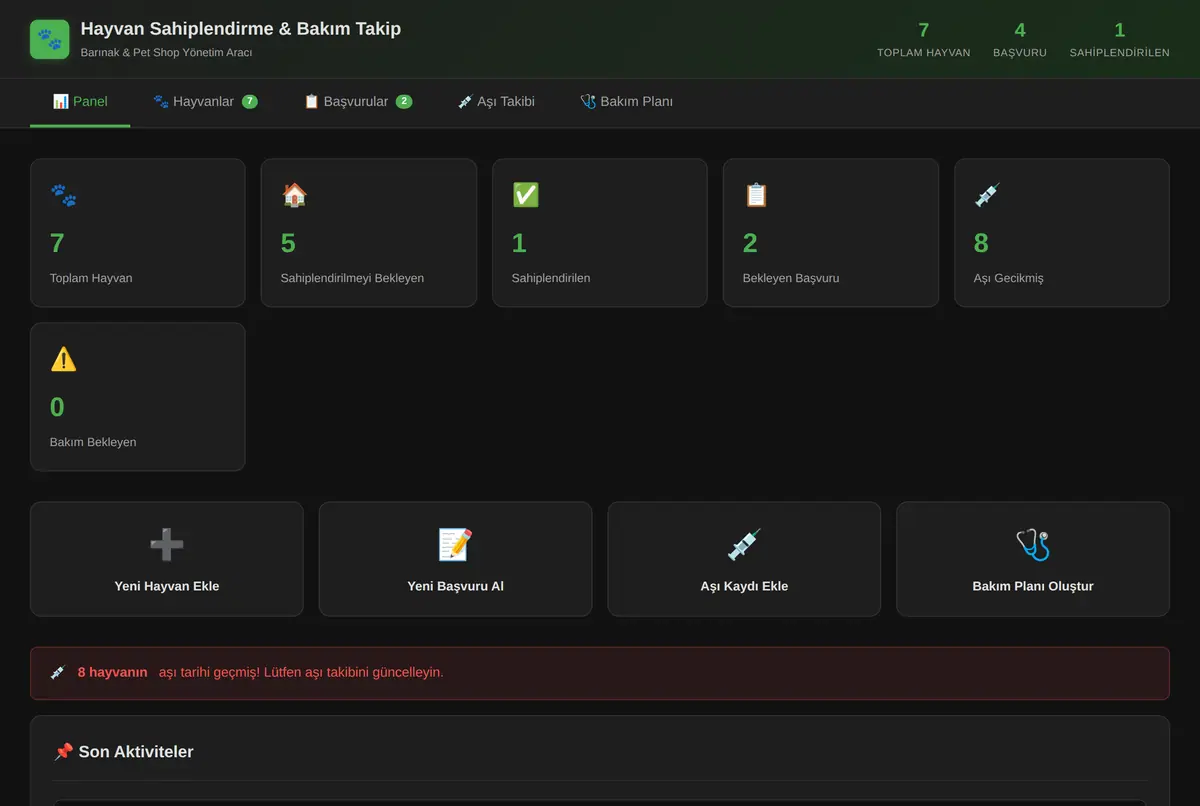Click the memo icon on Yeni Başvuru Al
This screenshot has width=1200, height=806.
(x=455, y=545)
